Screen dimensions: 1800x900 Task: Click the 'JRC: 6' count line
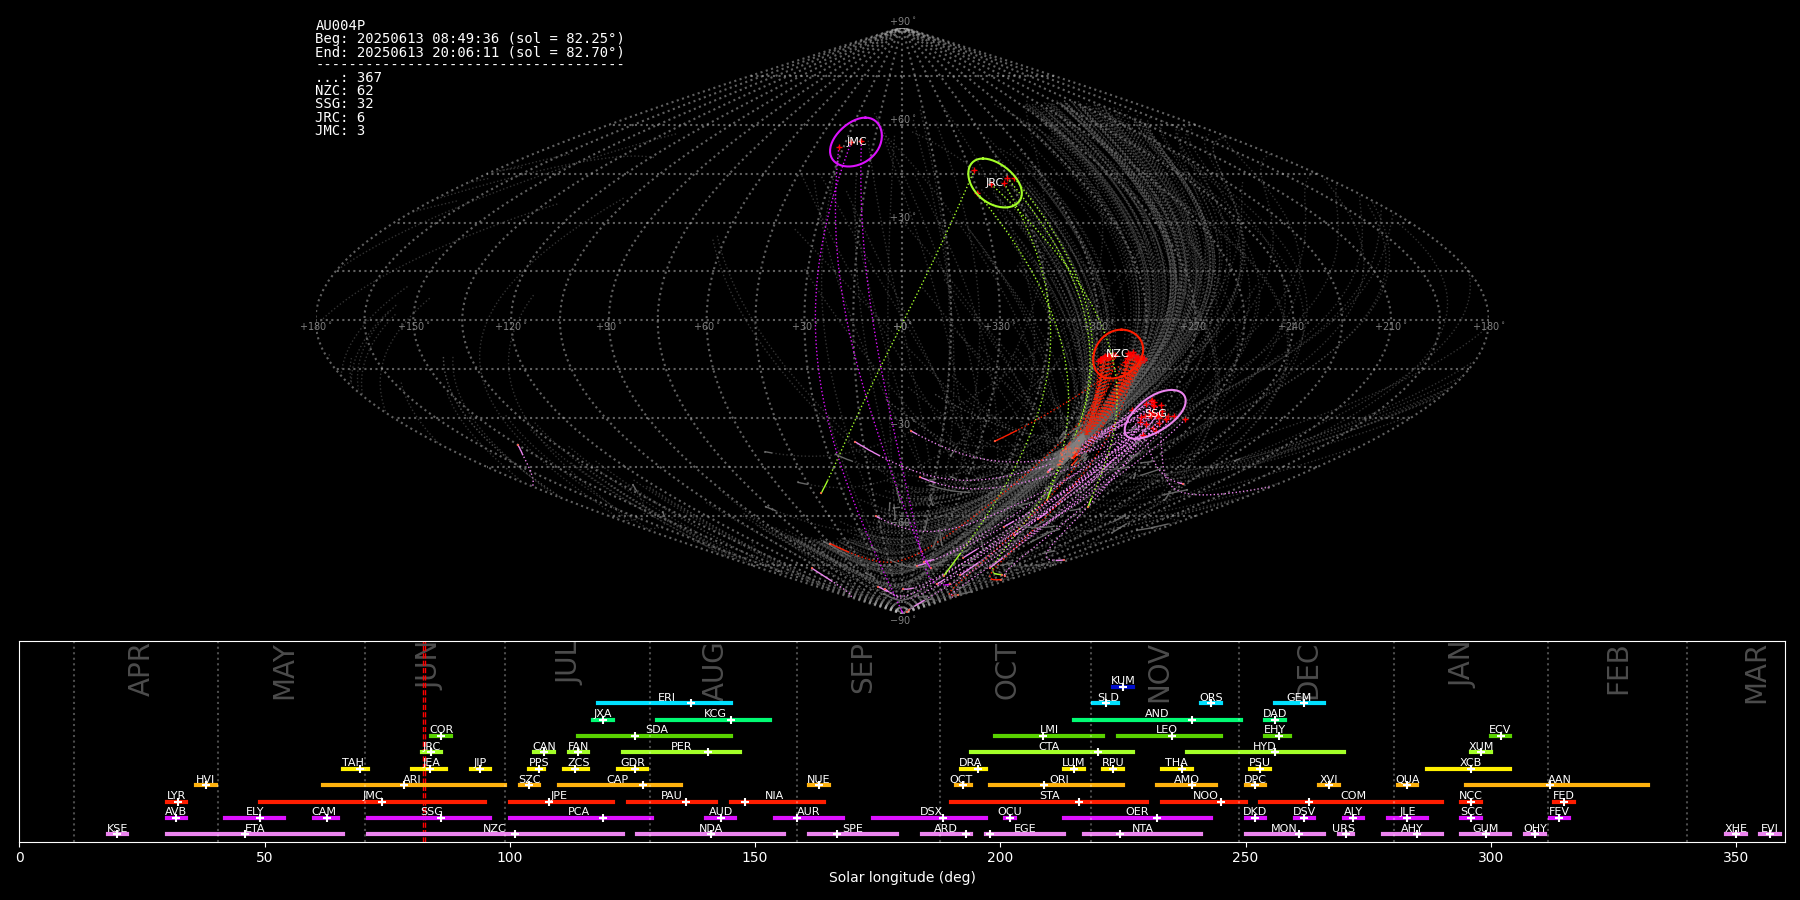point(340,118)
